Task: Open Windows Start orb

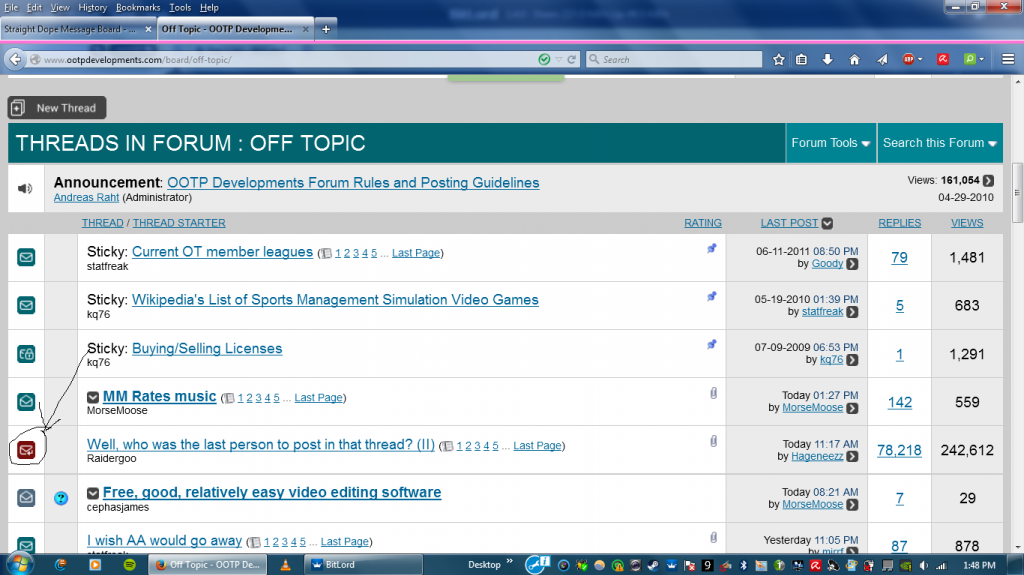Action: click(18, 564)
